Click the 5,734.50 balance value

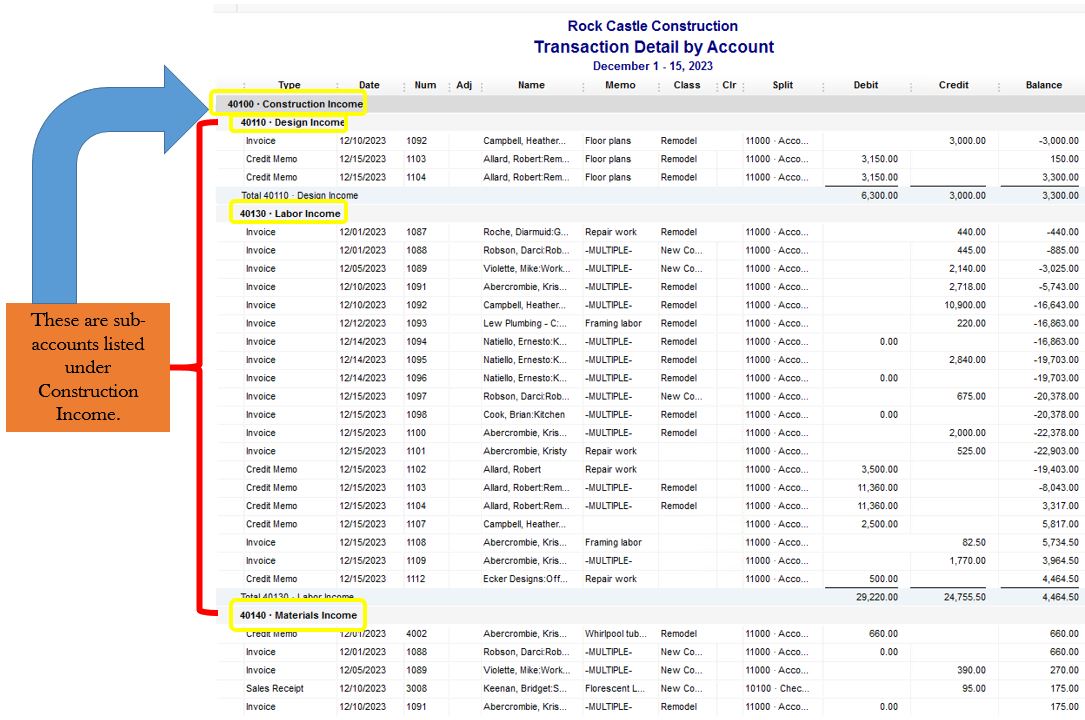[1060, 543]
